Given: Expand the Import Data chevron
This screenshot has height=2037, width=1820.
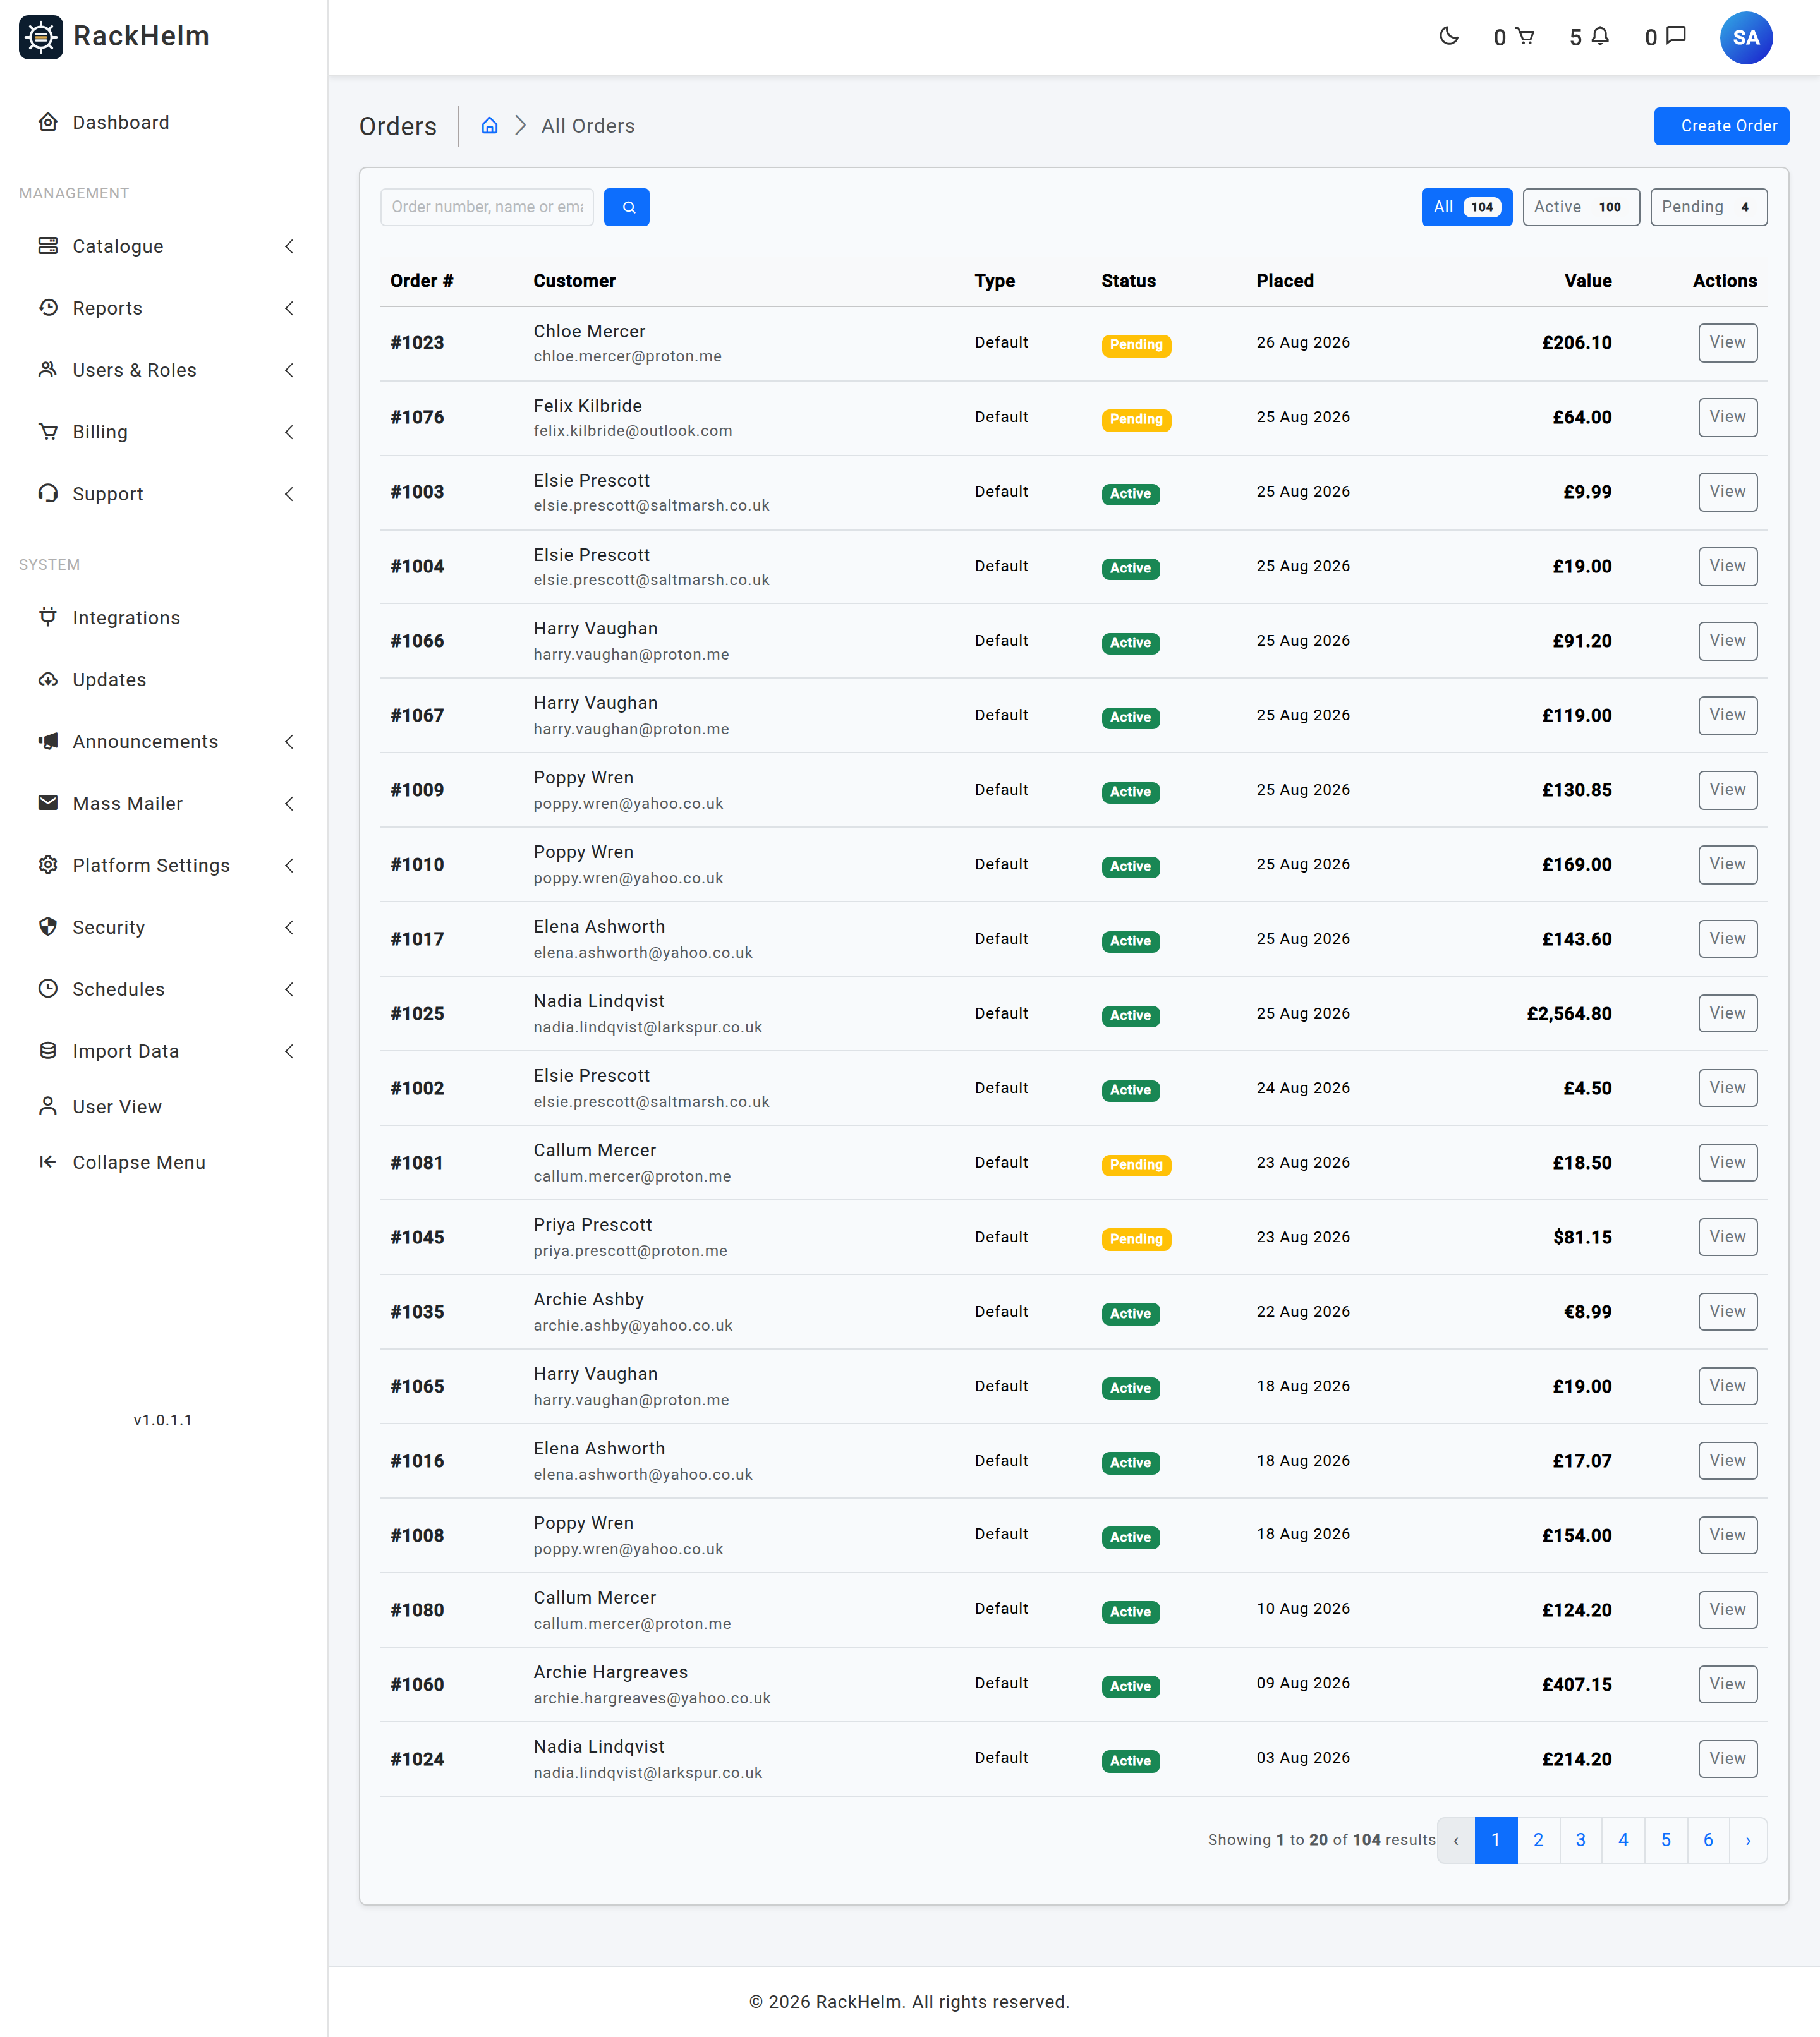Looking at the screenshot, I should point(289,1051).
